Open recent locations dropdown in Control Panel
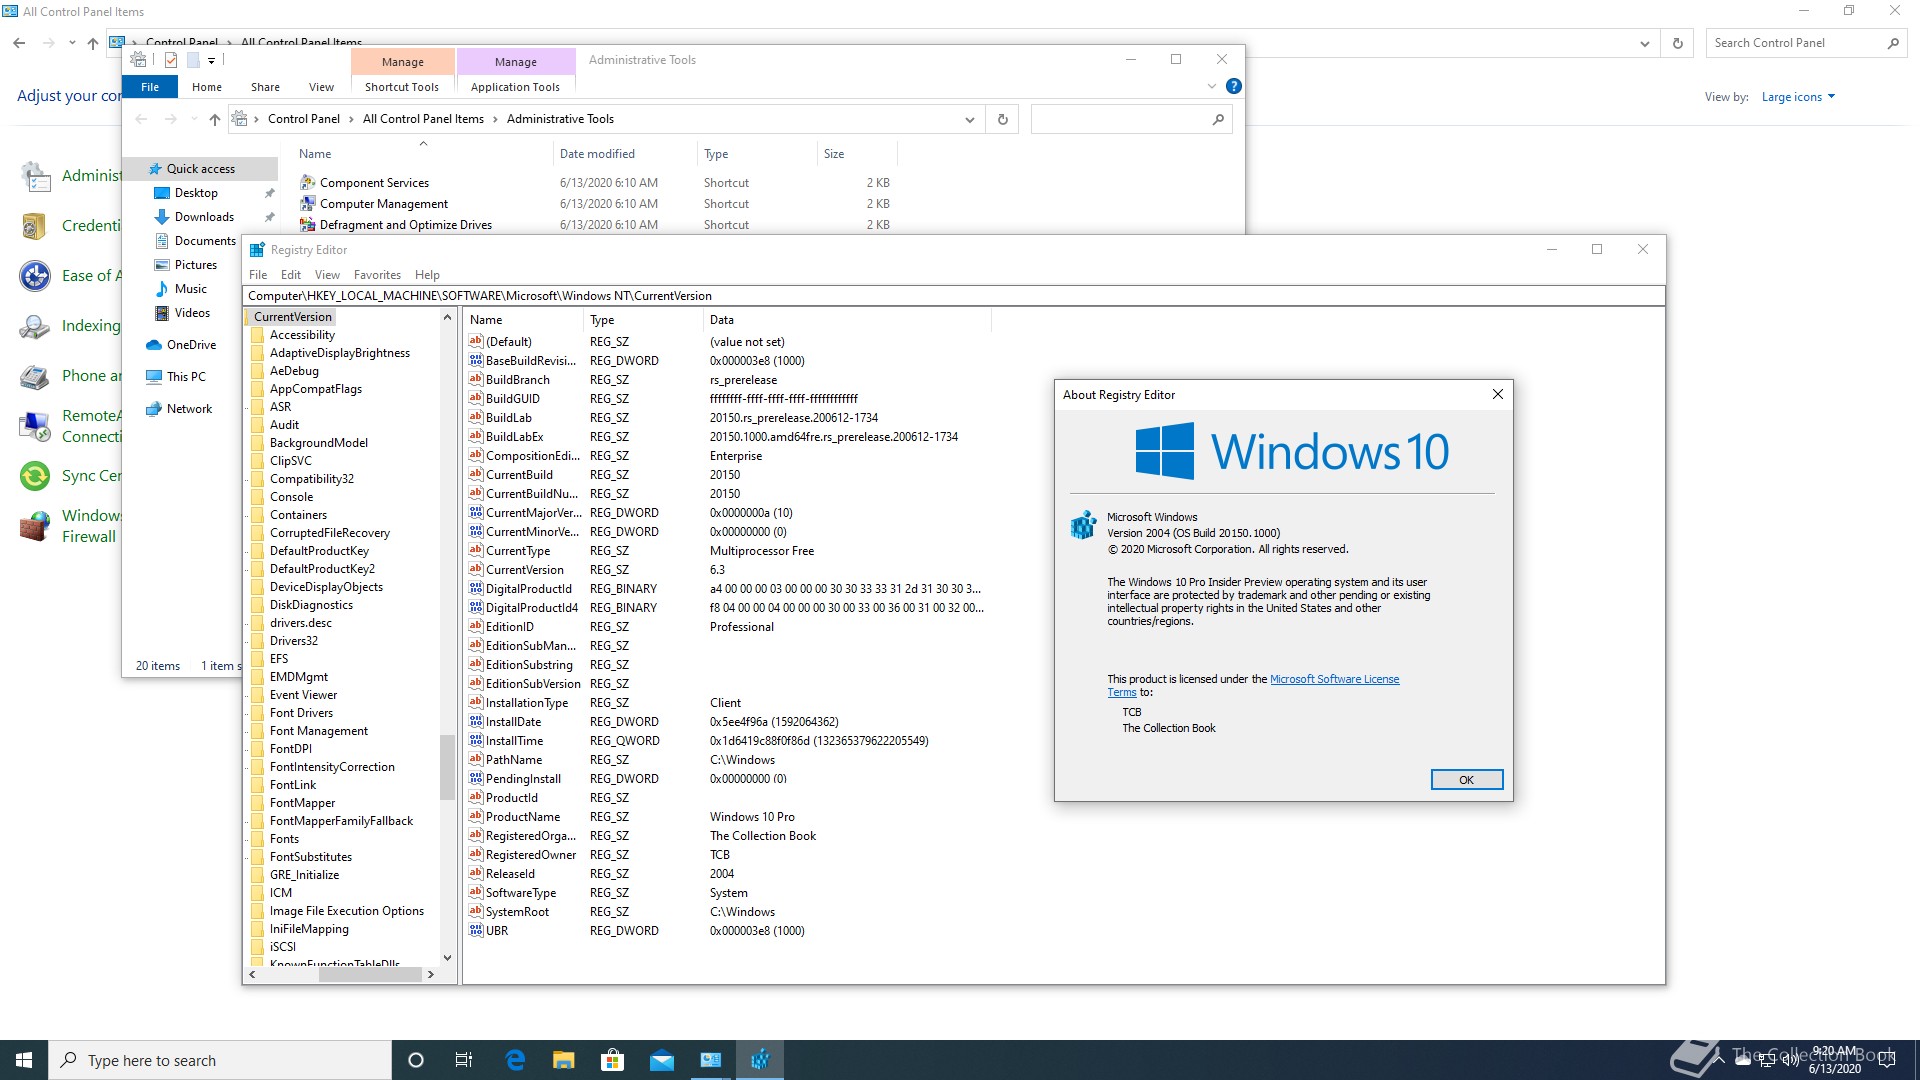The height and width of the screenshot is (1080, 1920). [x=72, y=43]
